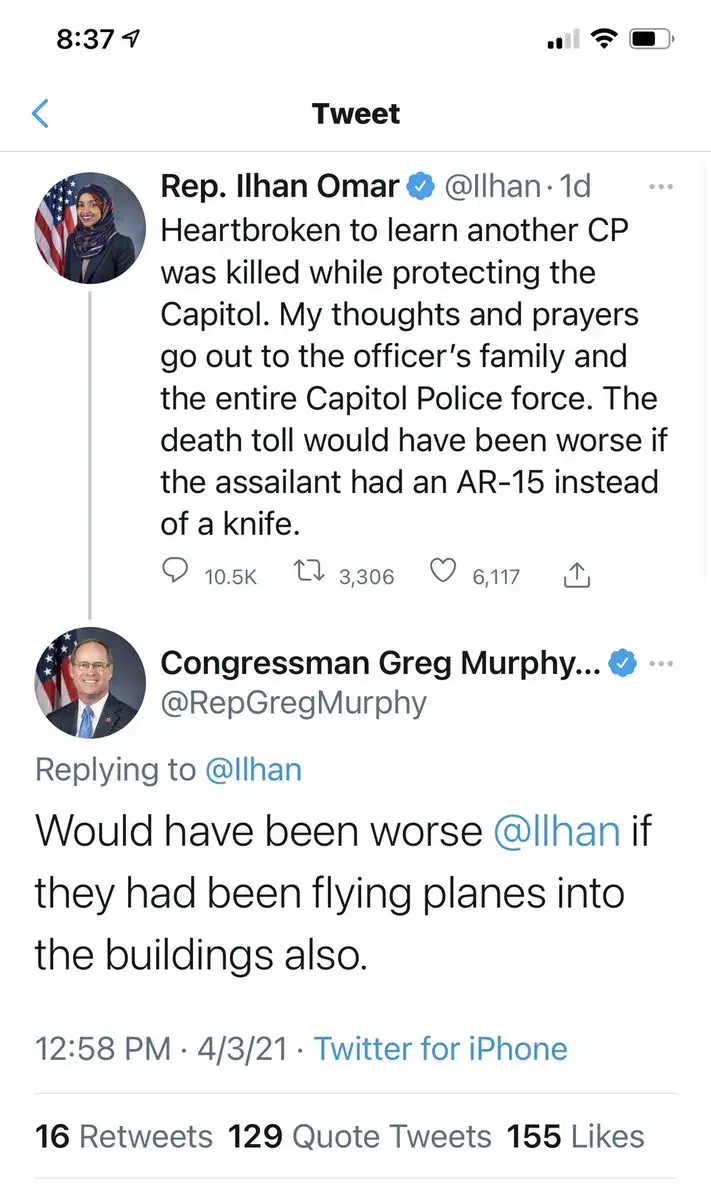Tap the share icon under Omar's tweet
Image resolution: width=711 pixels, height=1199 pixels.
(579, 574)
